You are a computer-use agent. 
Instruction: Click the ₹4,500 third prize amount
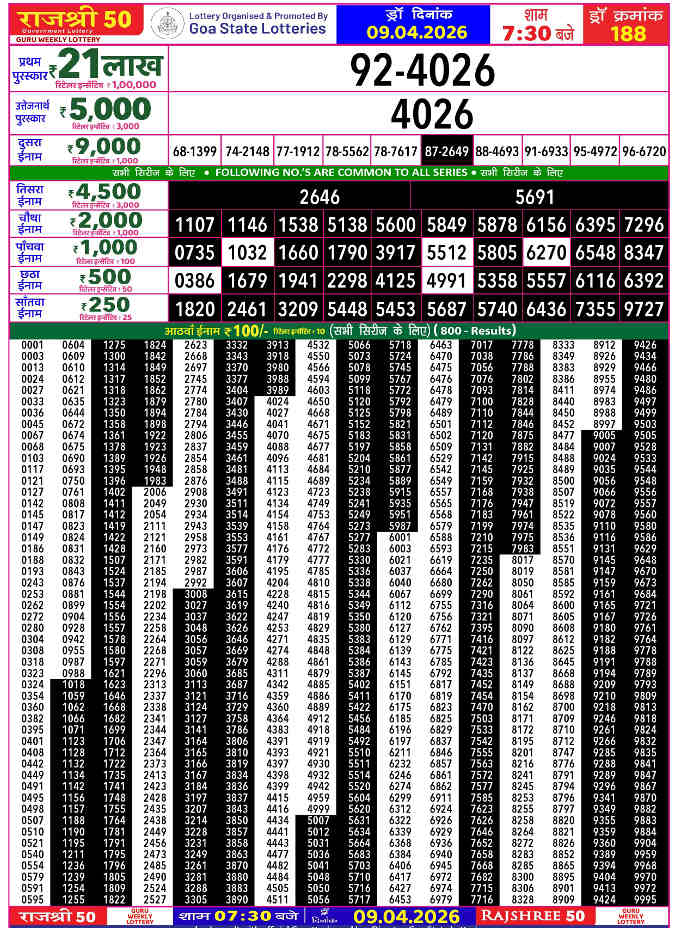pyautogui.click(x=105, y=192)
